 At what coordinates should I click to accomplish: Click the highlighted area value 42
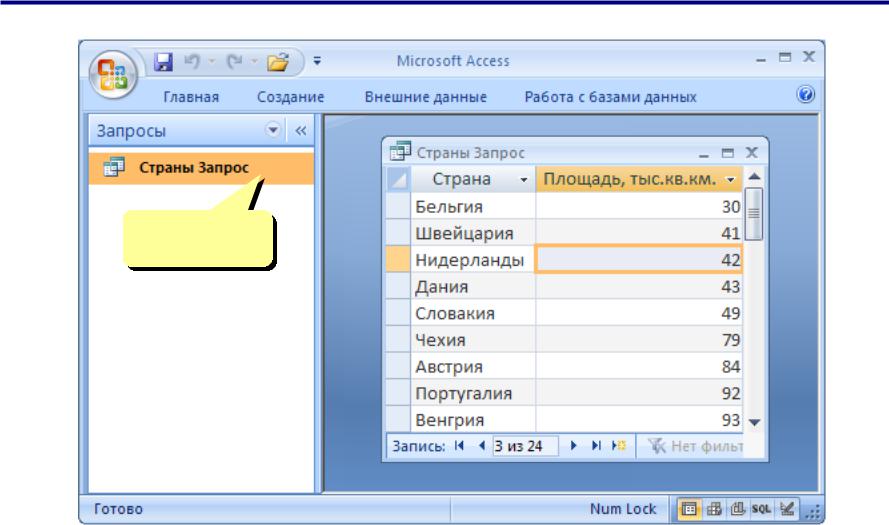pos(639,260)
